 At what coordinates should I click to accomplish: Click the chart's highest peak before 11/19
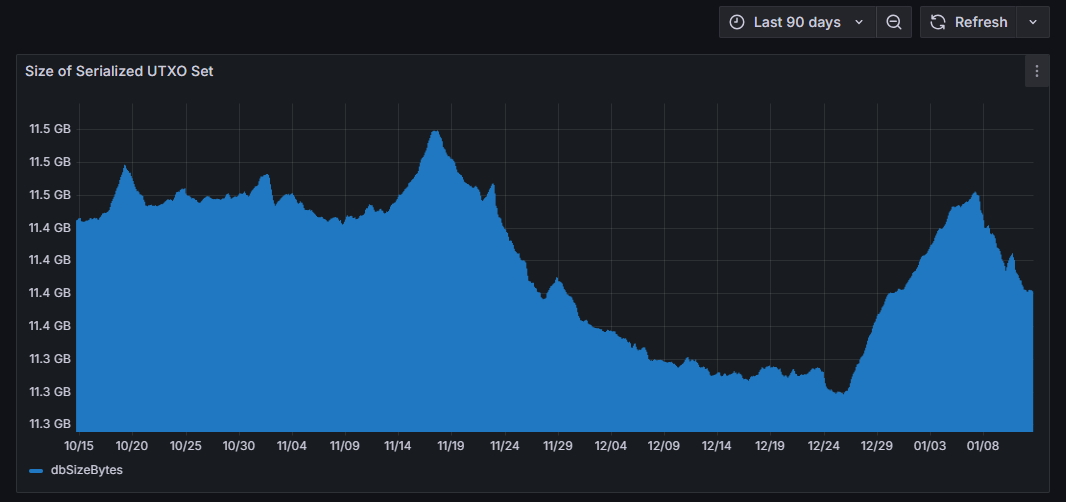(x=435, y=132)
